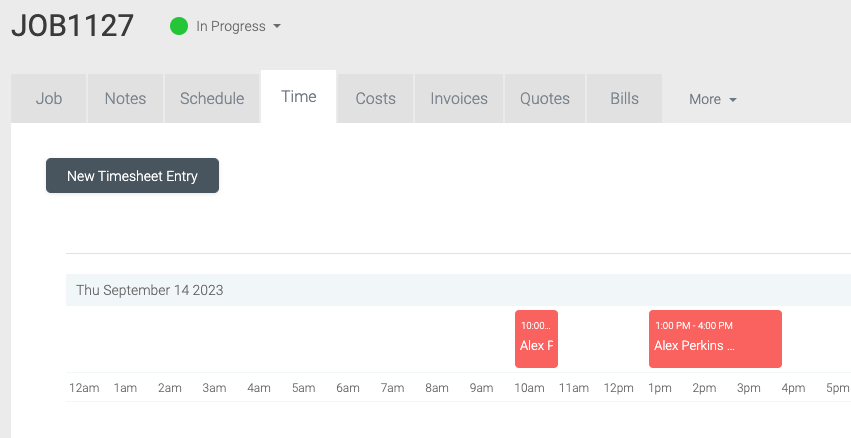Click the 12pm marker on the time axis
851x438 pixels.
click(619, 388)
